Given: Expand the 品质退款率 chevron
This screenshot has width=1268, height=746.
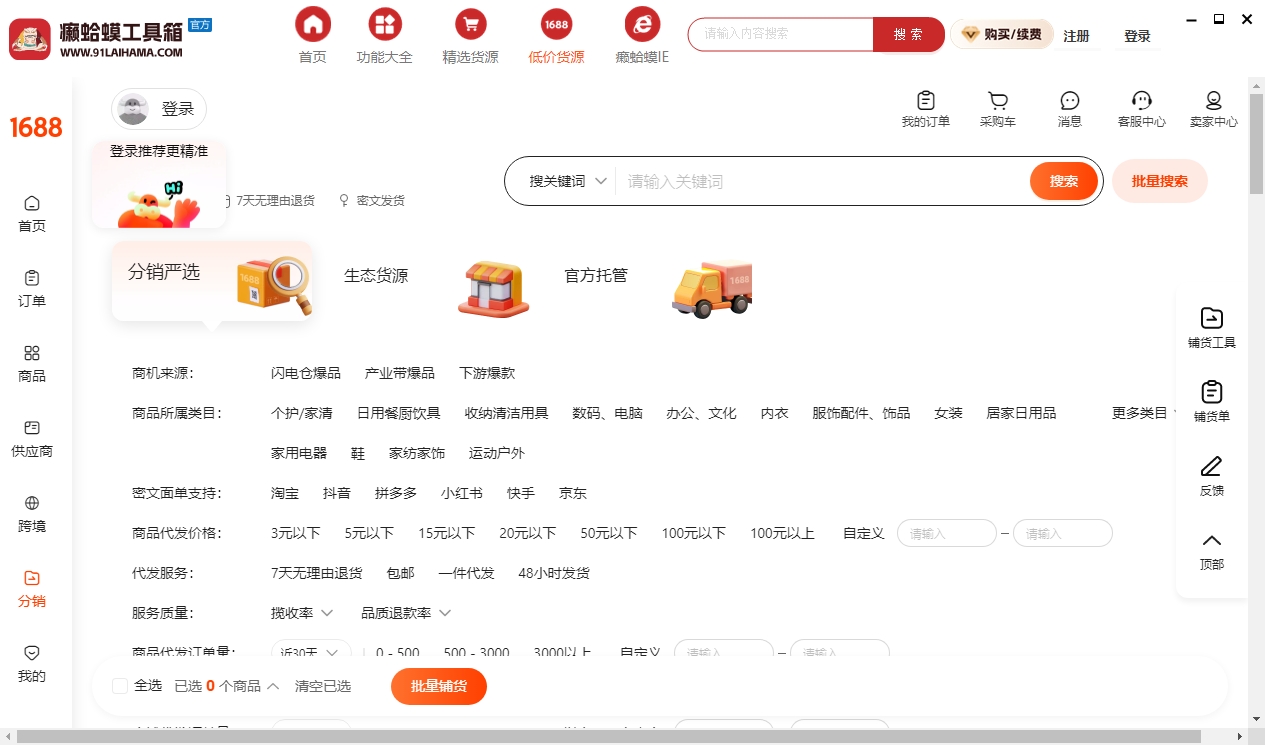Looking at the screenshot, I should point(445,613).
